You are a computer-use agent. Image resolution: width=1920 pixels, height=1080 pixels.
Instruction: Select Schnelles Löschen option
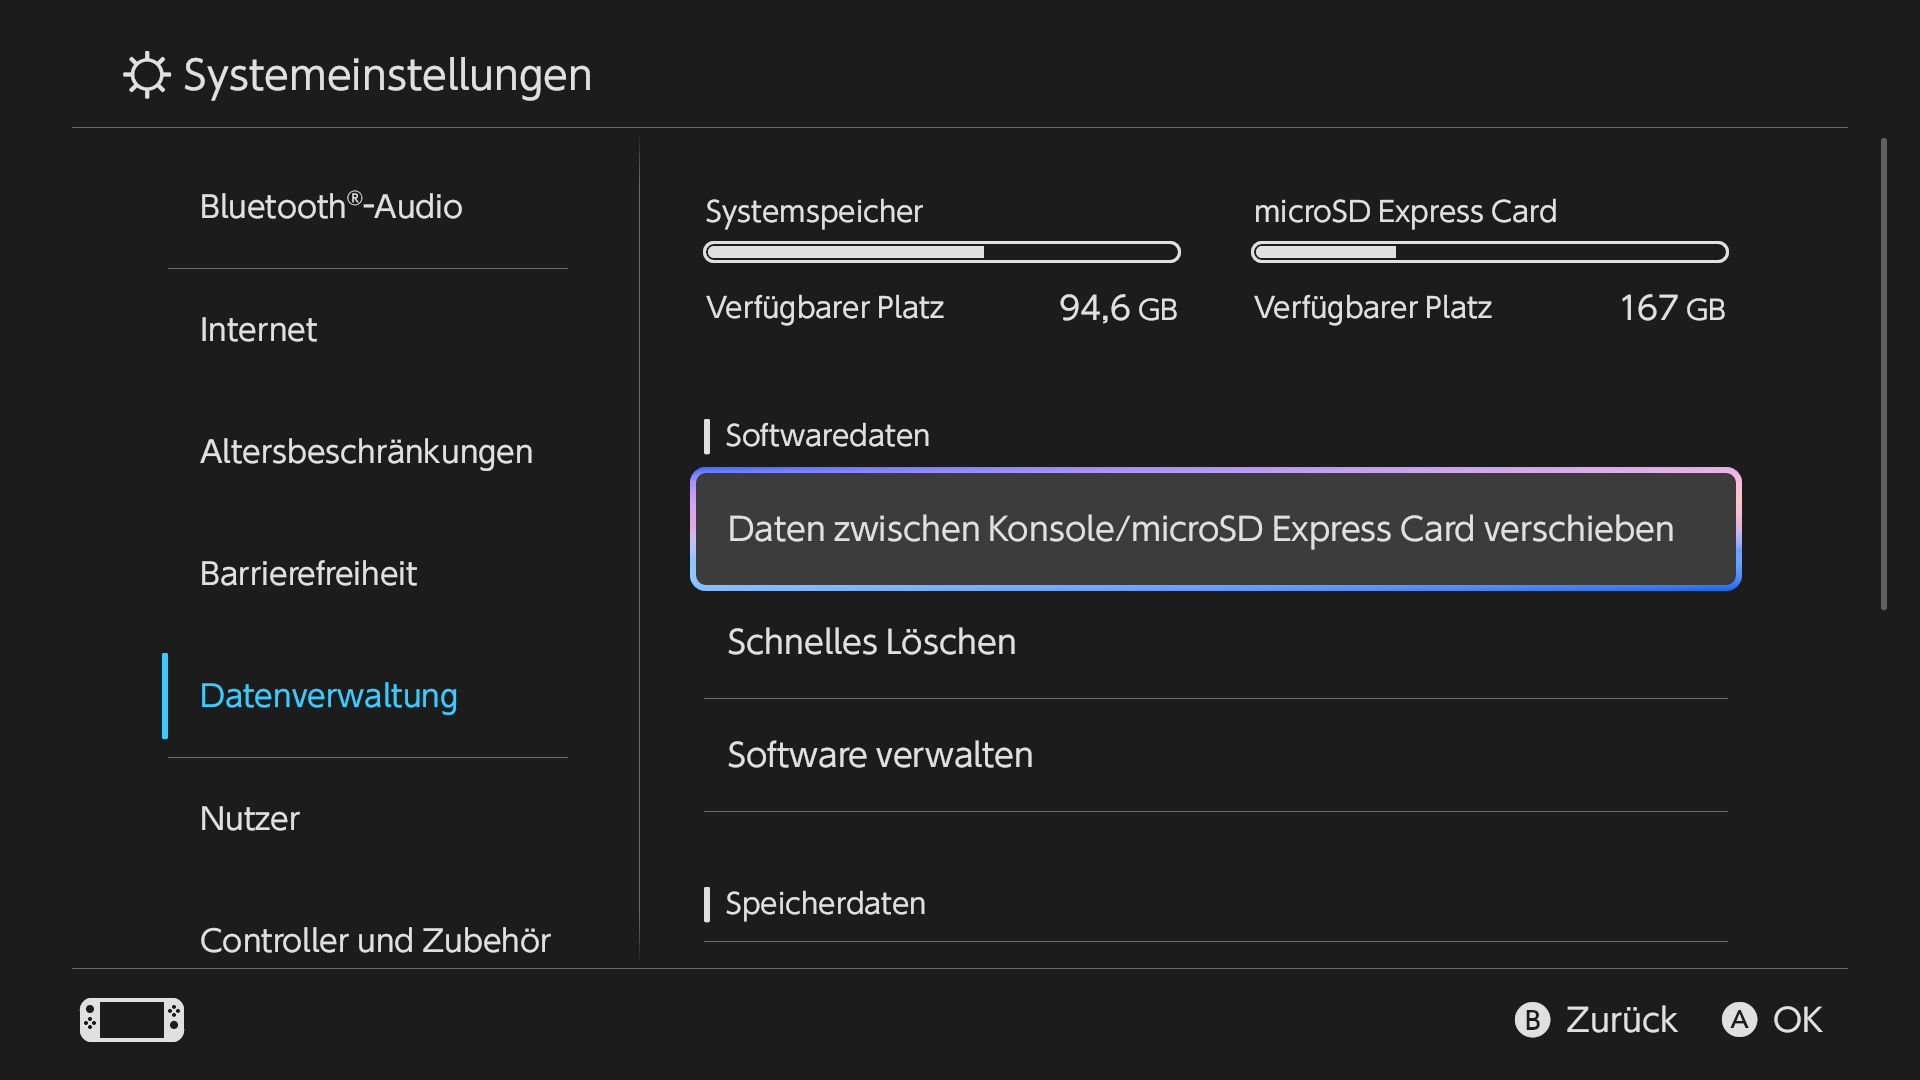1216,642
